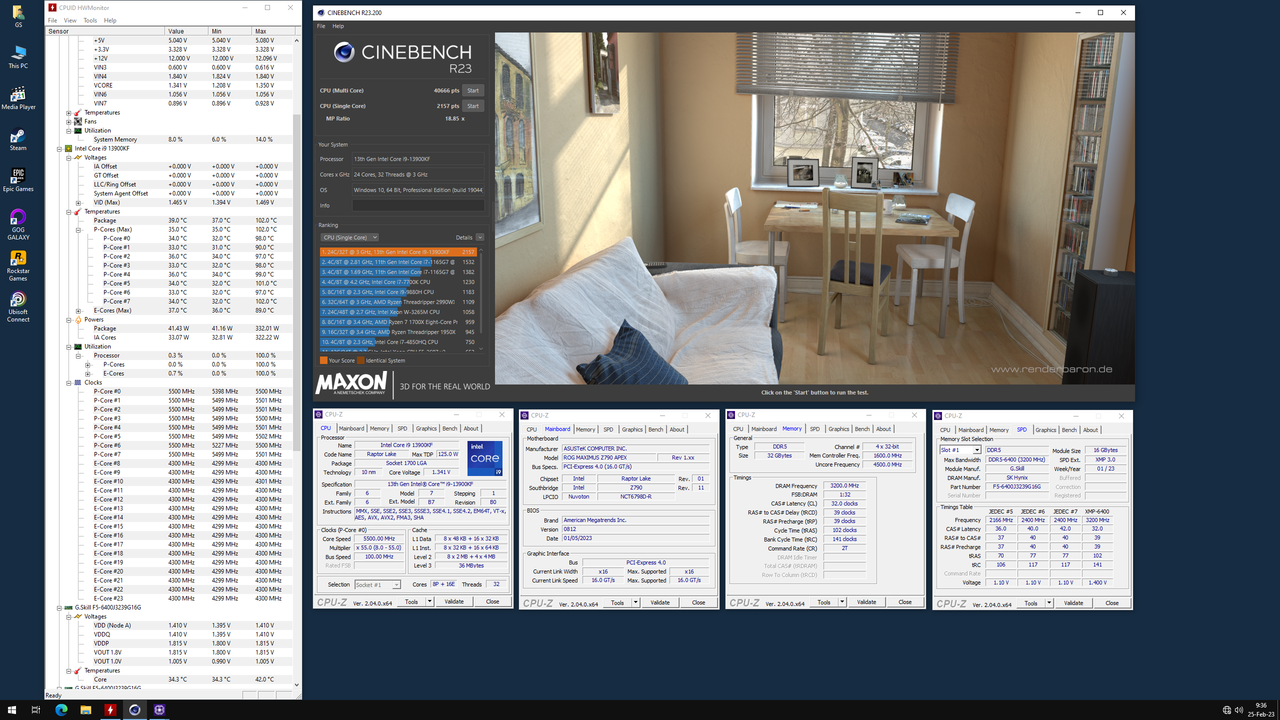The height and width of the screenshot is (720, 1280).
Task: Open Microsoft Edge from the taskbar
Action: [61, 709]
